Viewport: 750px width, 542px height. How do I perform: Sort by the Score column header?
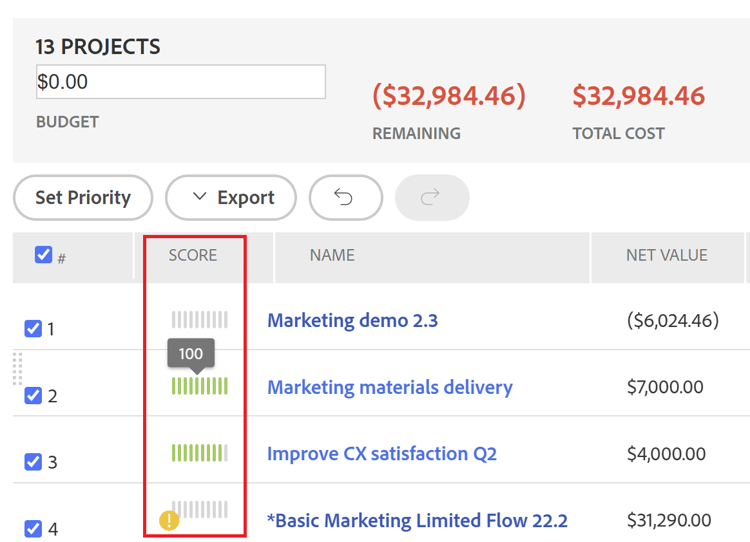[193, 255]
